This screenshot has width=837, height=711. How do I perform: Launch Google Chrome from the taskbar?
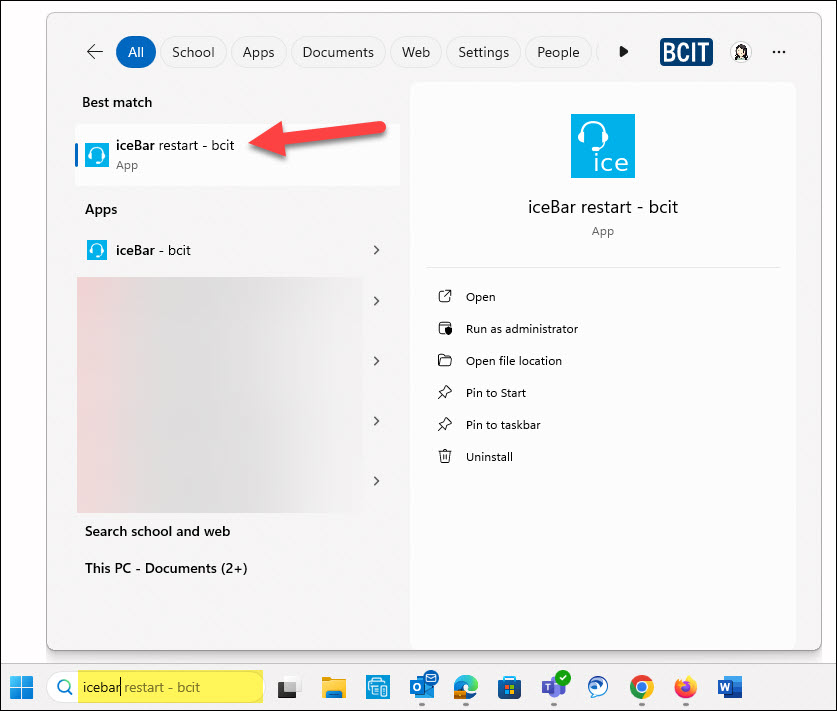click(x=641, y=687)
